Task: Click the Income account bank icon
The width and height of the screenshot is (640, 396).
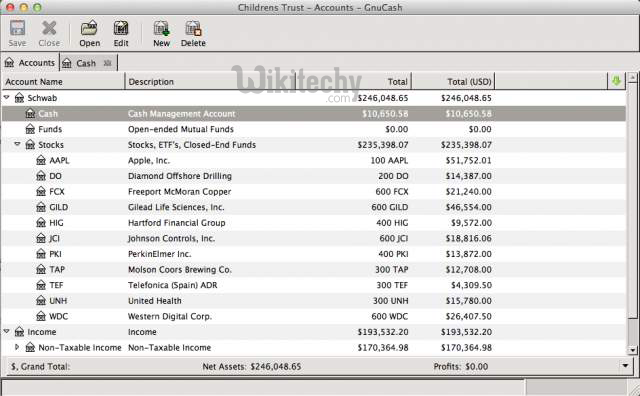Action: [x=19, y=332]
